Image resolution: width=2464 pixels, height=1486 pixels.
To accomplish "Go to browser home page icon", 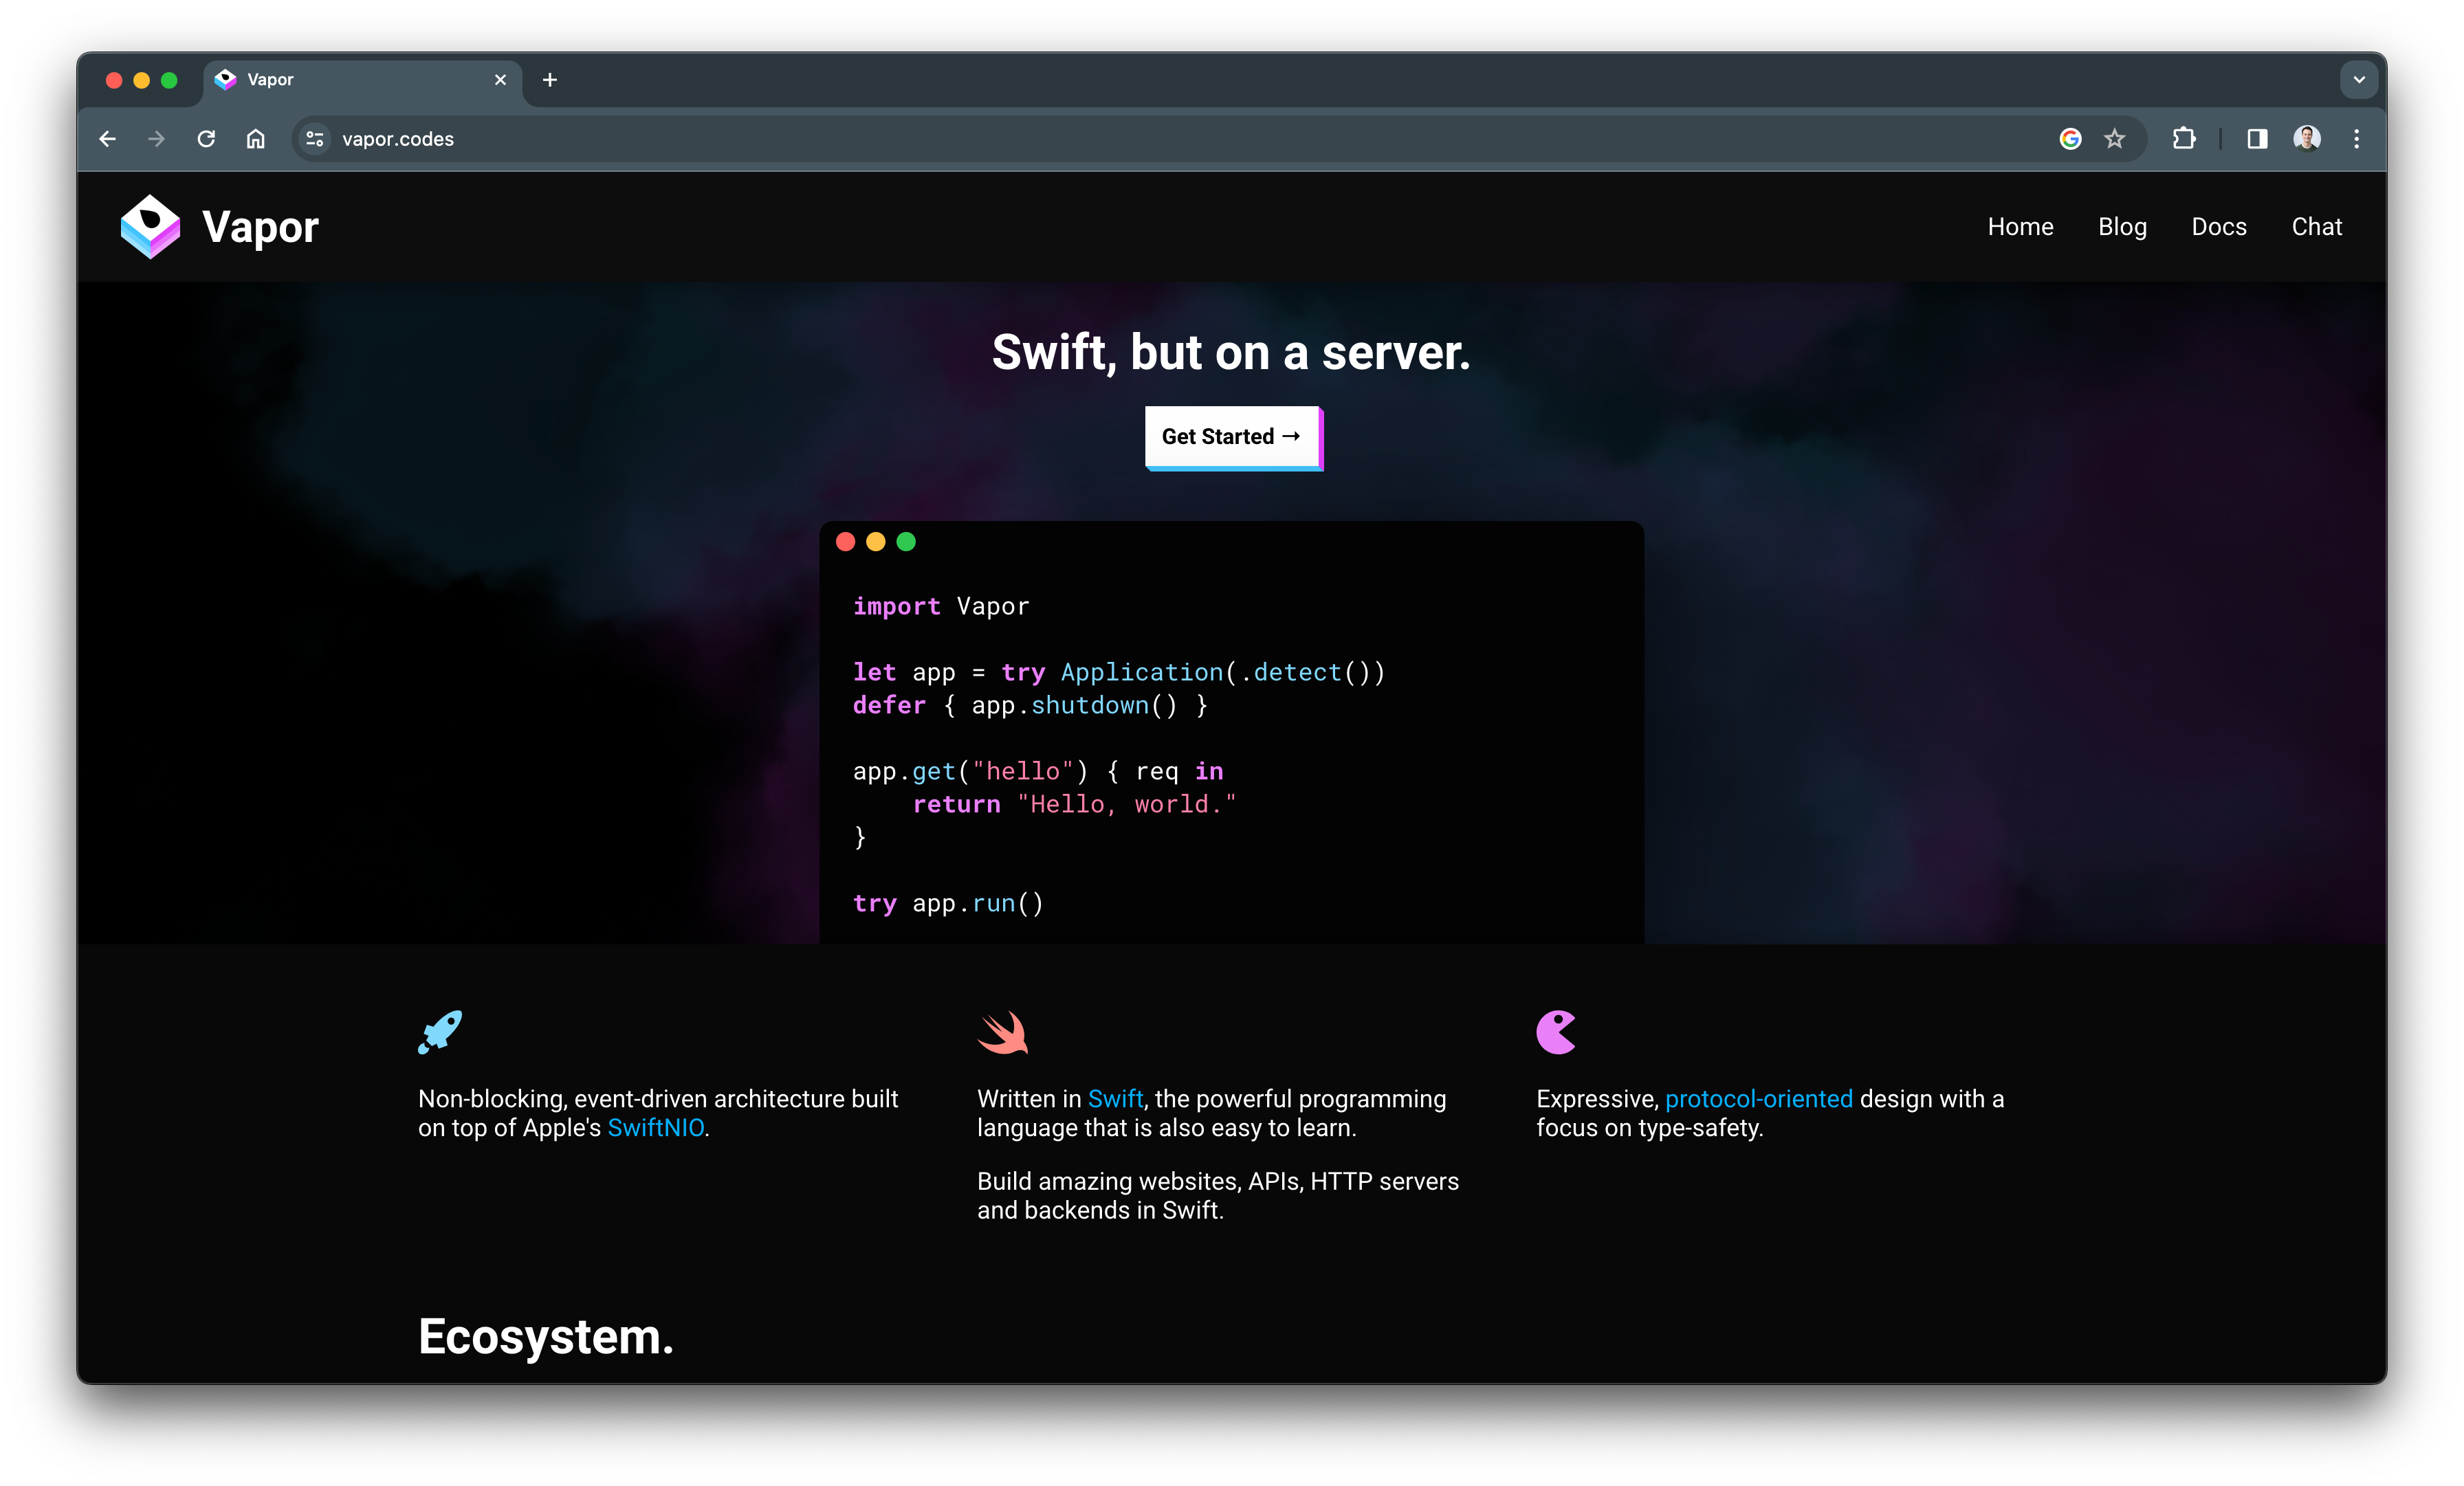I will pyautogui.click(x=256, y=139).
